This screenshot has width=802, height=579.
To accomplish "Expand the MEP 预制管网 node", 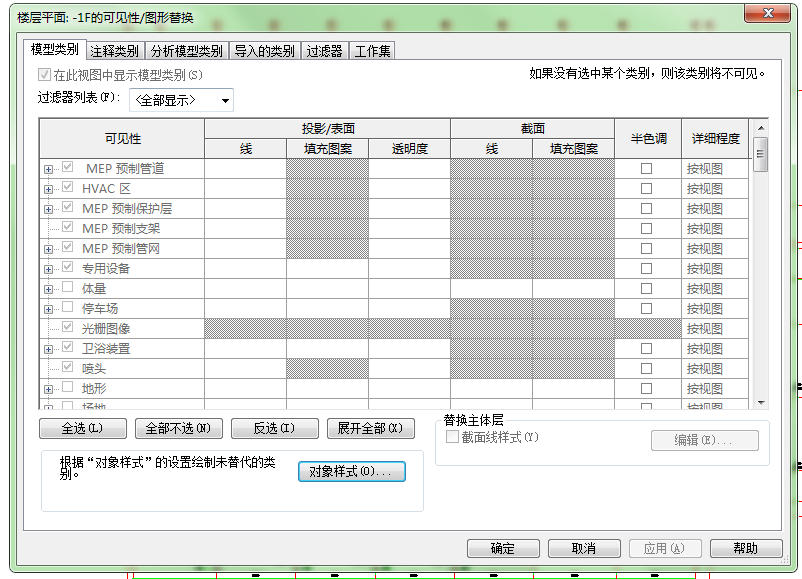I will (x=48, y=249).
